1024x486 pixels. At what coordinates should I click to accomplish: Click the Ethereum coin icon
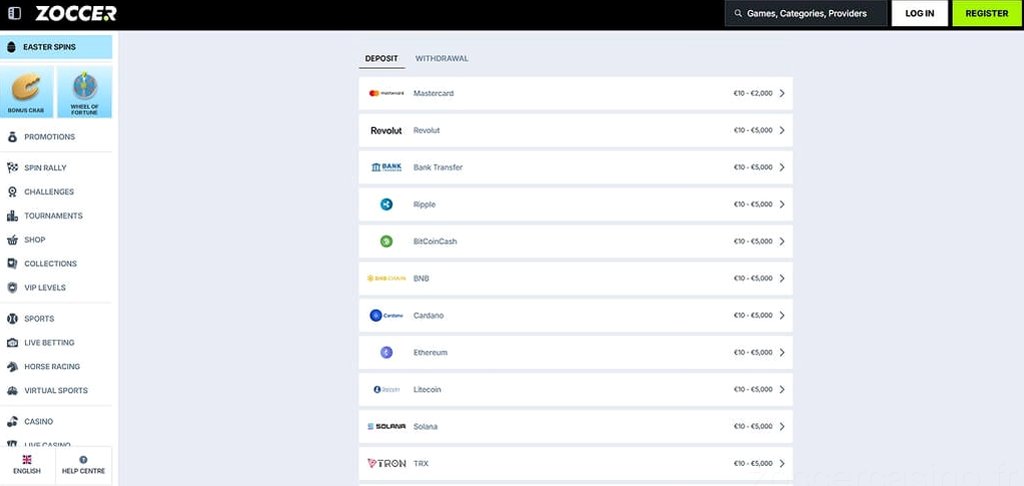(386, 353)
